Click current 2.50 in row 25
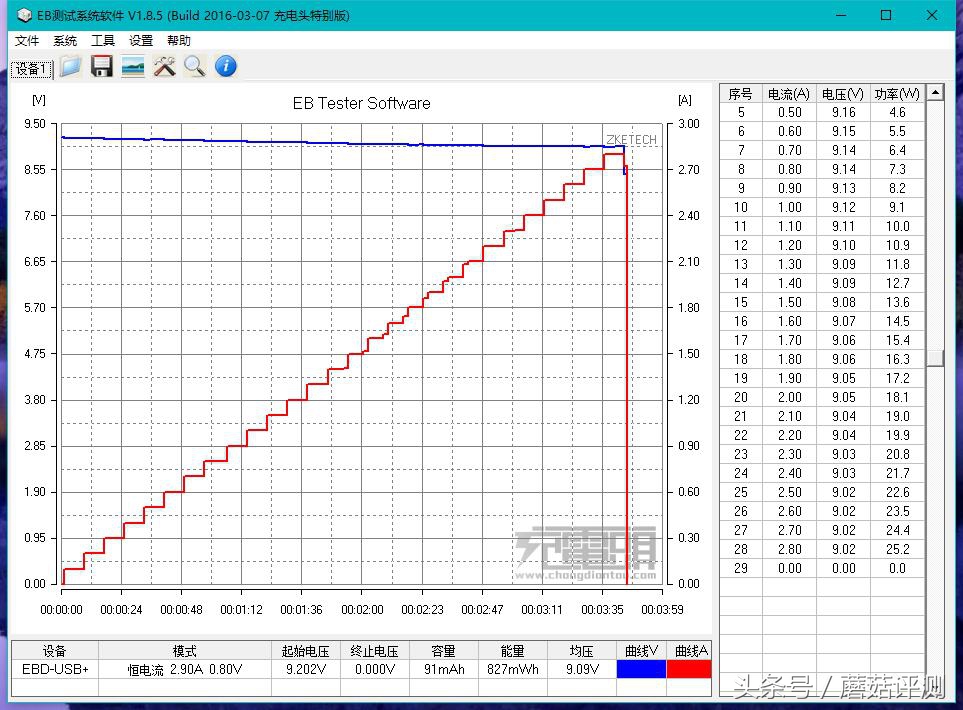 (x=789, y=493)
